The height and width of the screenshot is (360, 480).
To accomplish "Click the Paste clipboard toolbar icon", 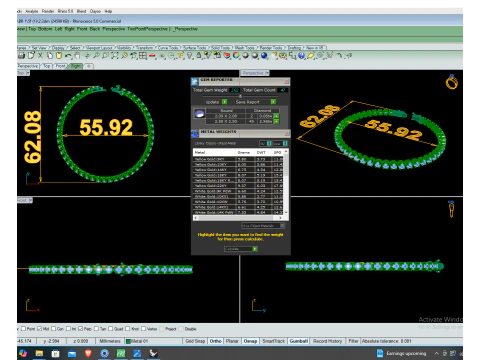I will coord(59,56).
